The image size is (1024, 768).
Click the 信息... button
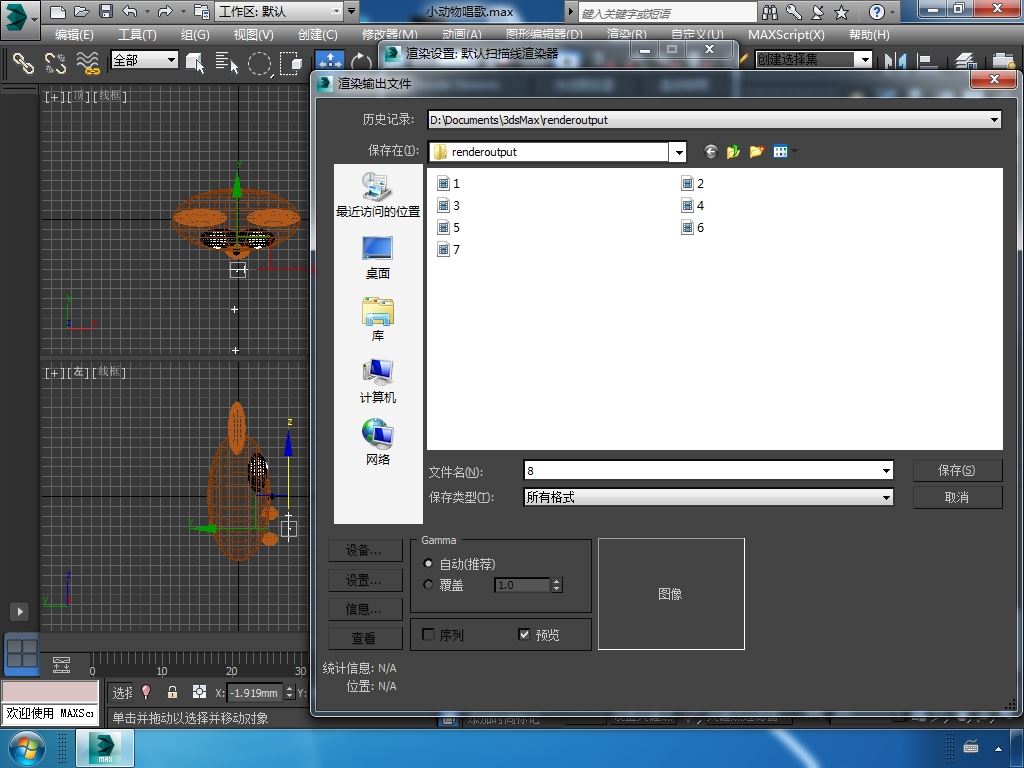[364, 609]
